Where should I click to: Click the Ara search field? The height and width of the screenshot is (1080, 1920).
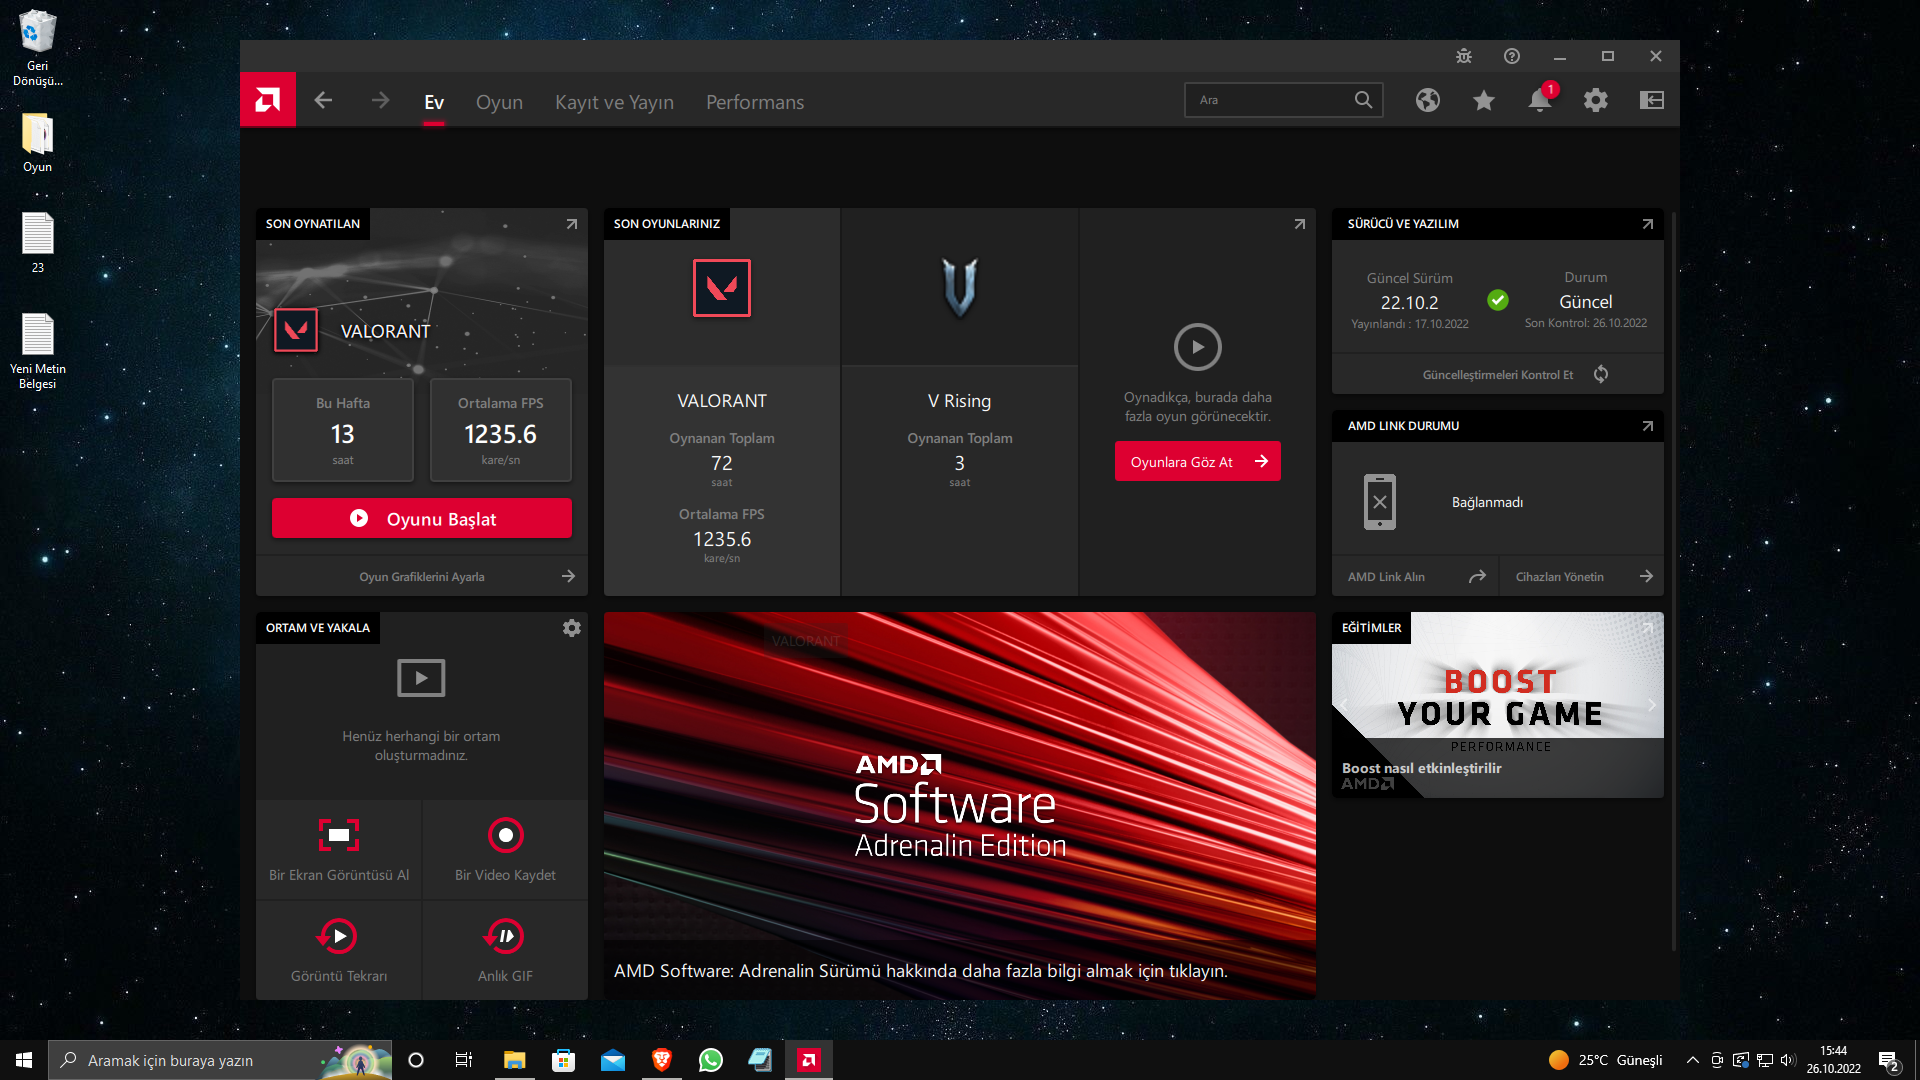click(x=1270, y=100)
